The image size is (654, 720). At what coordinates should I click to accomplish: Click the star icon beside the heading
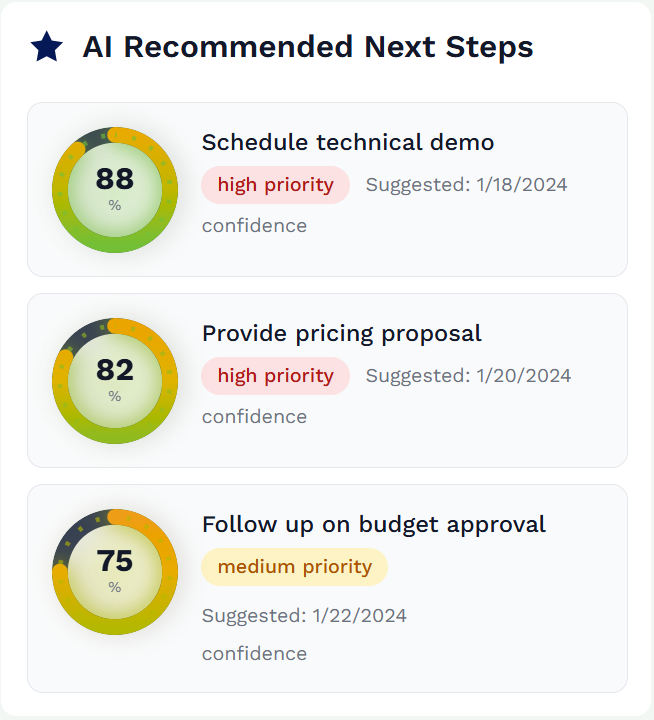[x=47, y=47]
